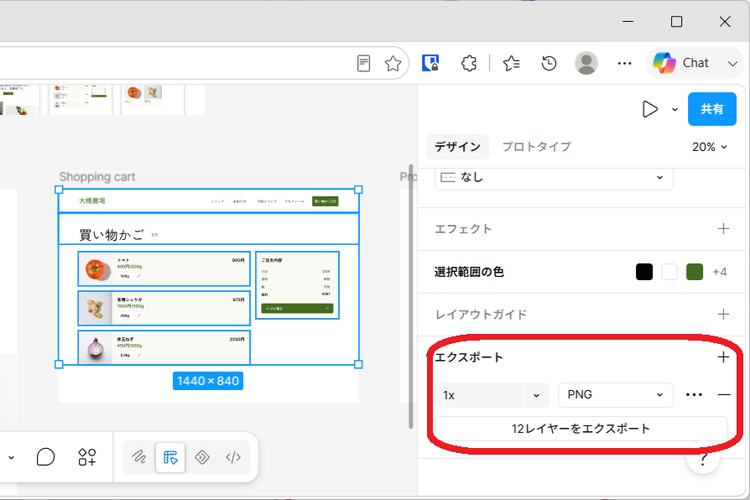Open the actions shapes-plus tool
750x500 pixels.
coord(87,457)
